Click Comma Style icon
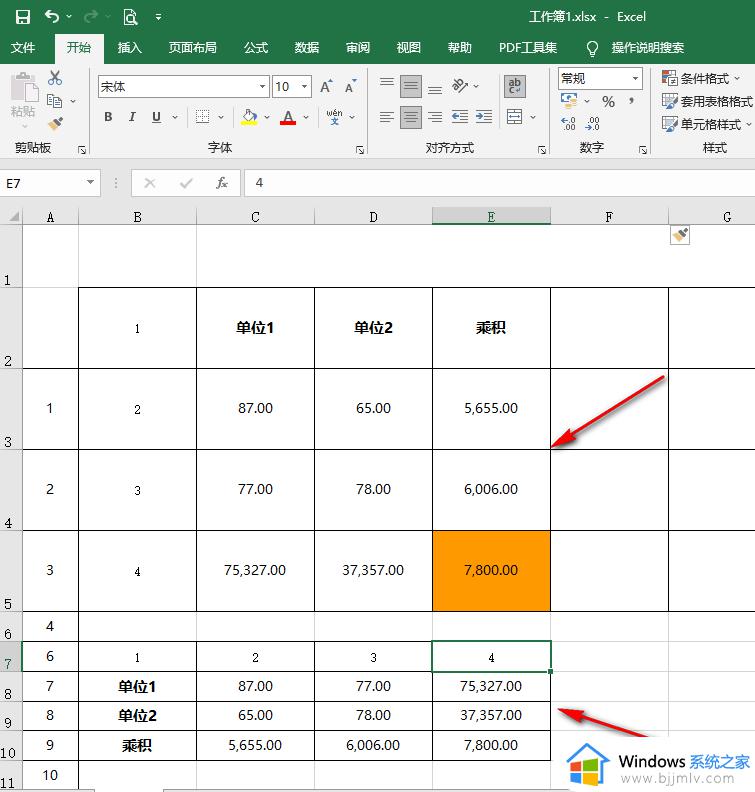This screenshot has width=755, height=792. (x=631, y=101)
